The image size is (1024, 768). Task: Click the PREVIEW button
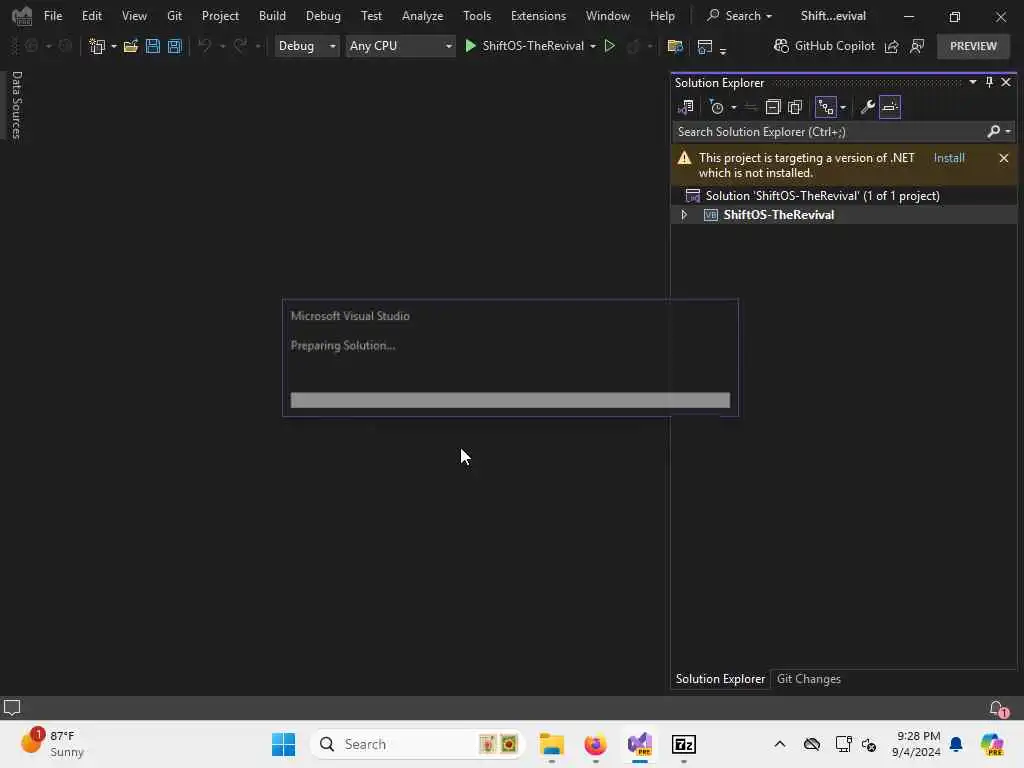pyautogui.click(x=973, y=46)
